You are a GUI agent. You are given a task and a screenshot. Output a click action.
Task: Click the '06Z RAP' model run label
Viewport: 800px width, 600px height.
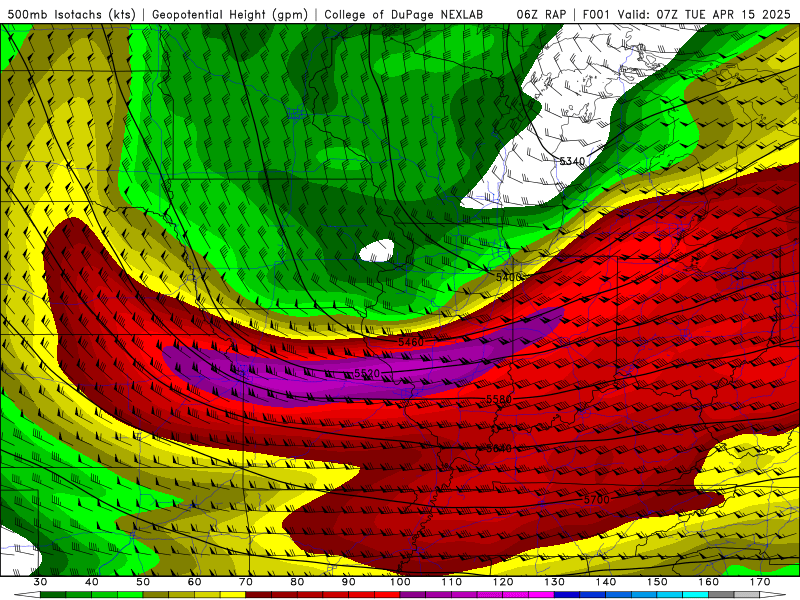click(541, 14)
